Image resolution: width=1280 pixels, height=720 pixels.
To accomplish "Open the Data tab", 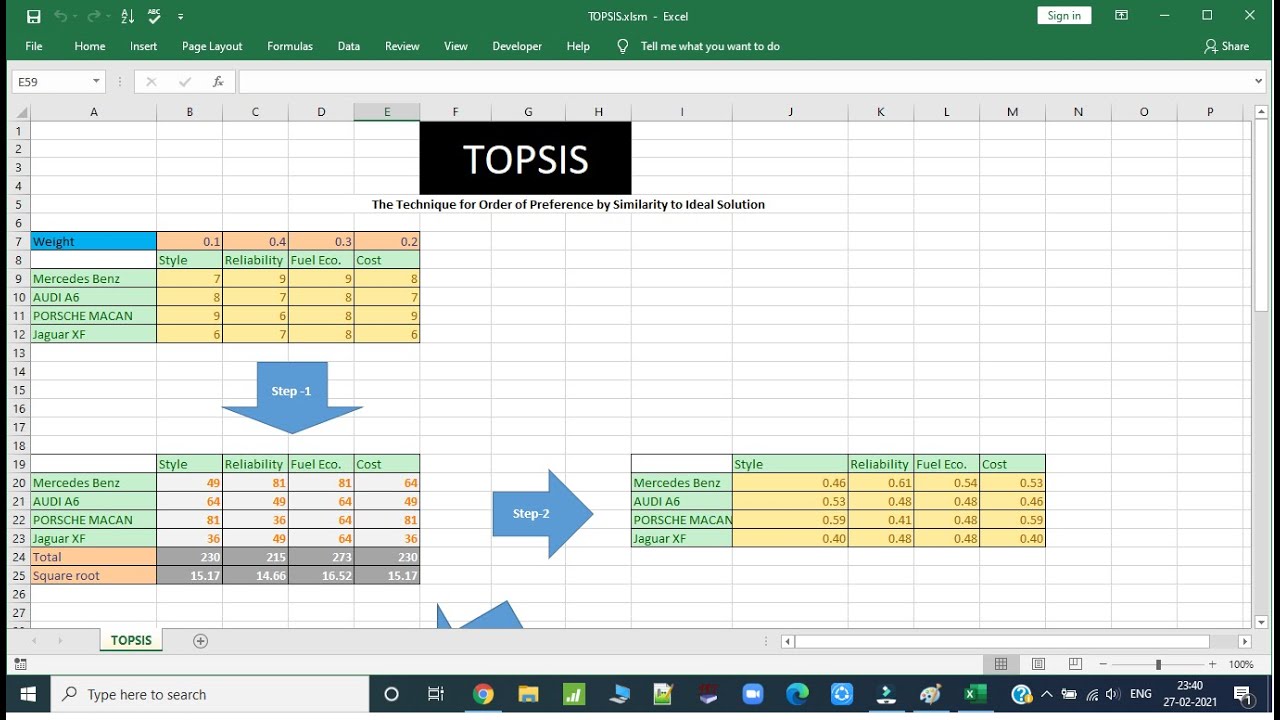I will click(x=349, y=46).
